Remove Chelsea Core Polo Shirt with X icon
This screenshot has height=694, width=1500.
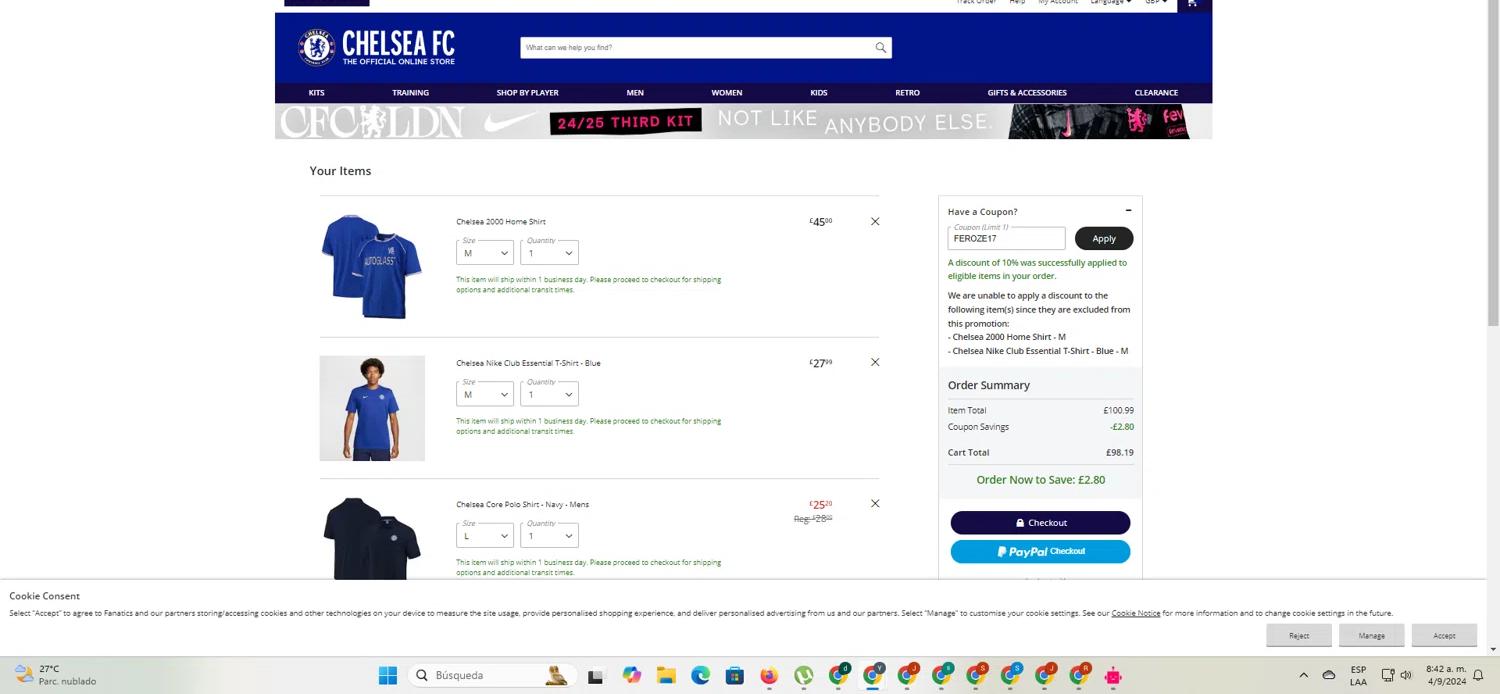click(875, 503)
